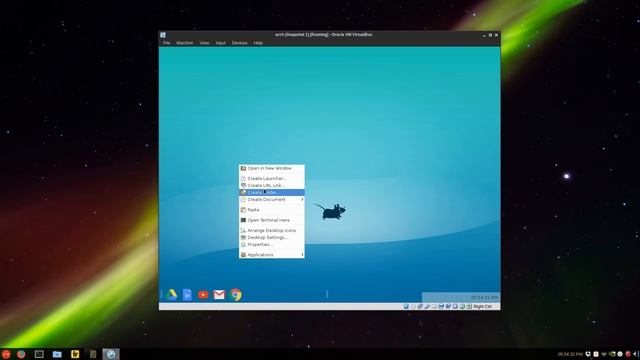The image size is (640, 360).
Task: Open the VirtualBox Help menu
Action: click(x=258, y=43)
